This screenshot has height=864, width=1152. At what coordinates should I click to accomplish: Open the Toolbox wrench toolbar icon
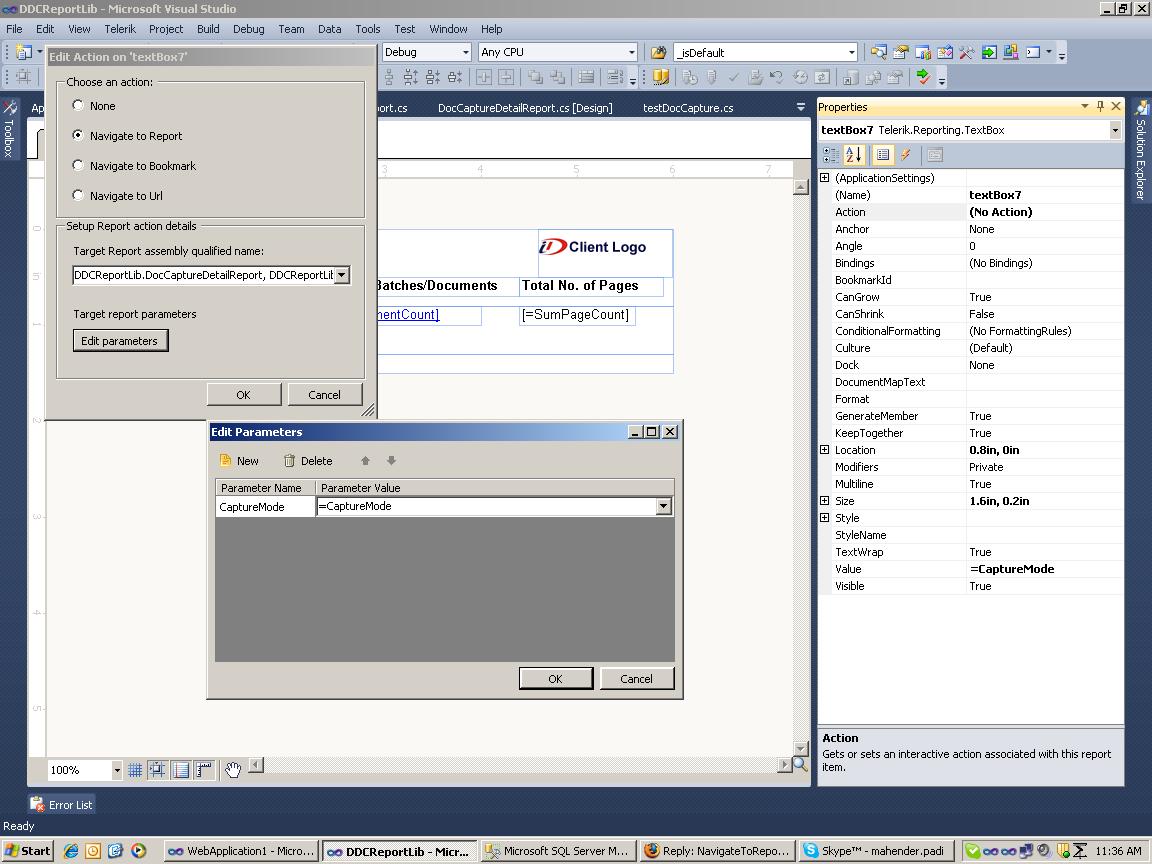tap(967, 52)
